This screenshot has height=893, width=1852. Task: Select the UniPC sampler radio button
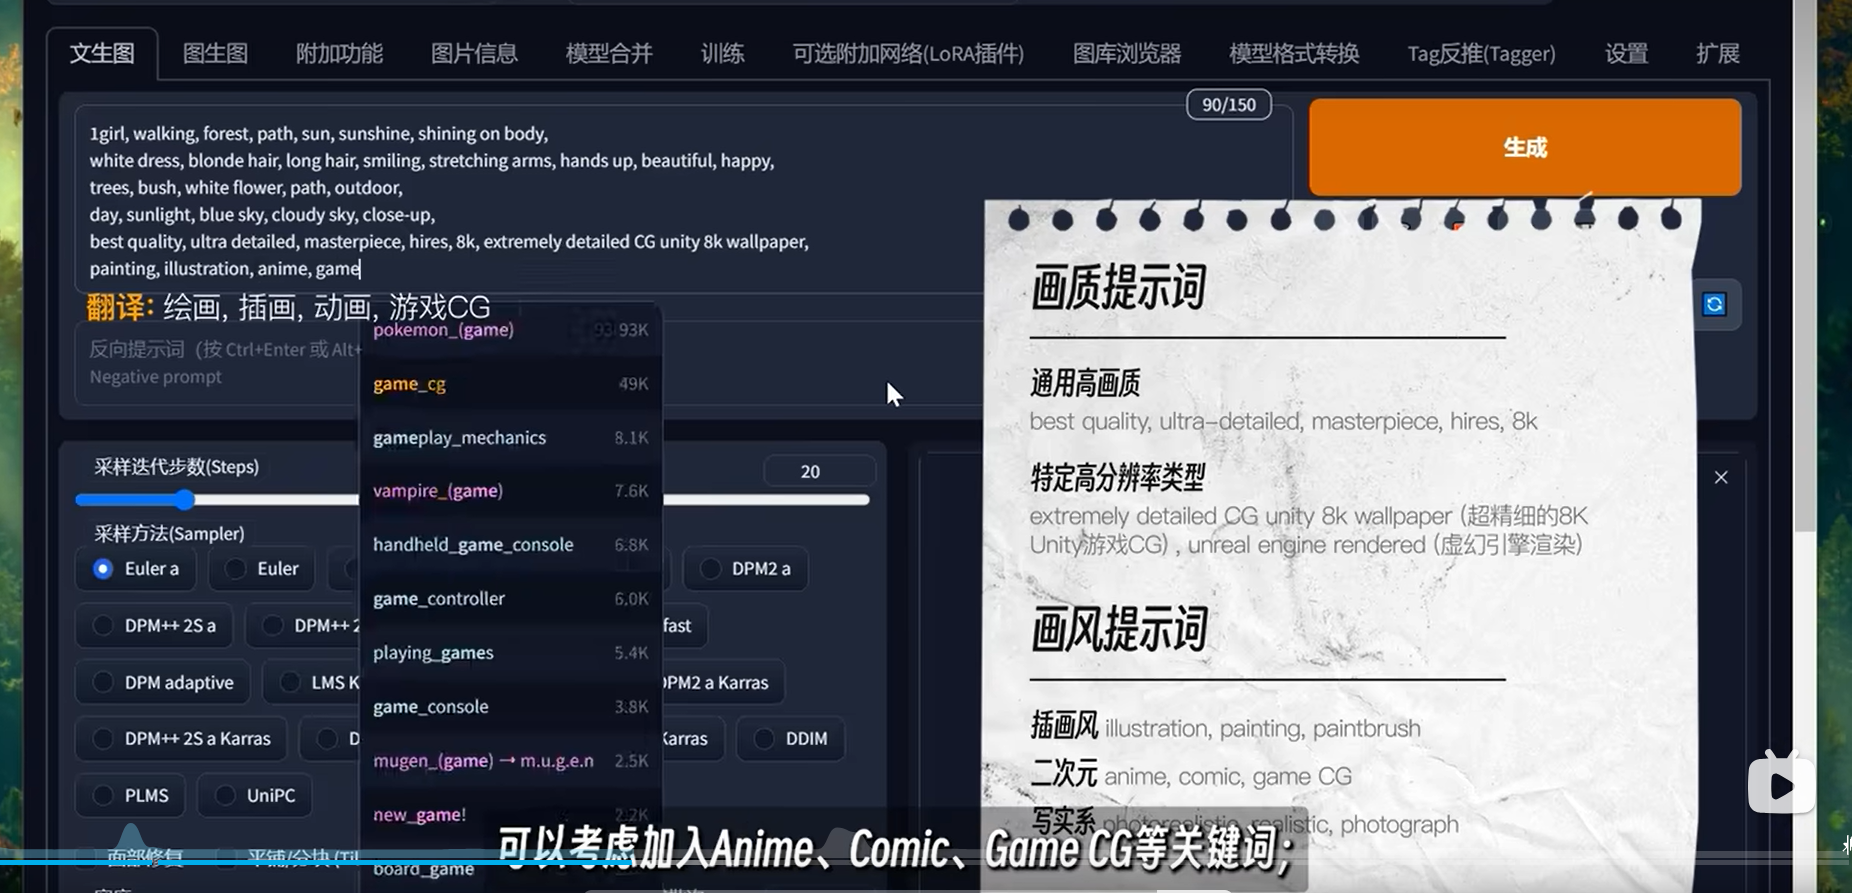226,796
